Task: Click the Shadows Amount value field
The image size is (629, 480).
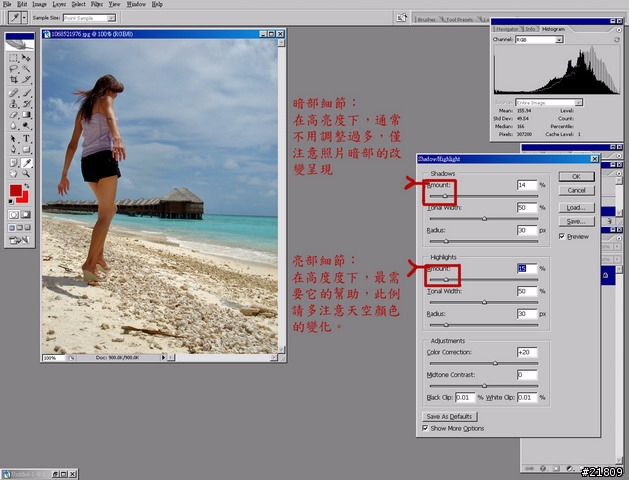Action: coord(527,185)
